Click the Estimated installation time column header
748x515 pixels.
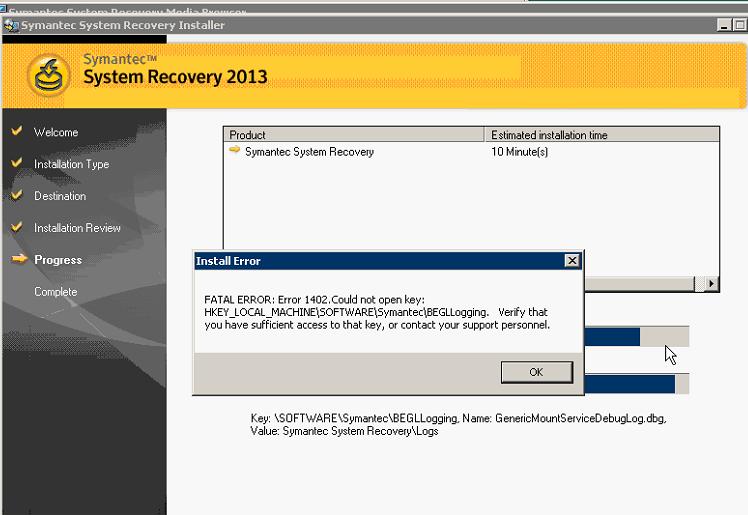point(602,134)
